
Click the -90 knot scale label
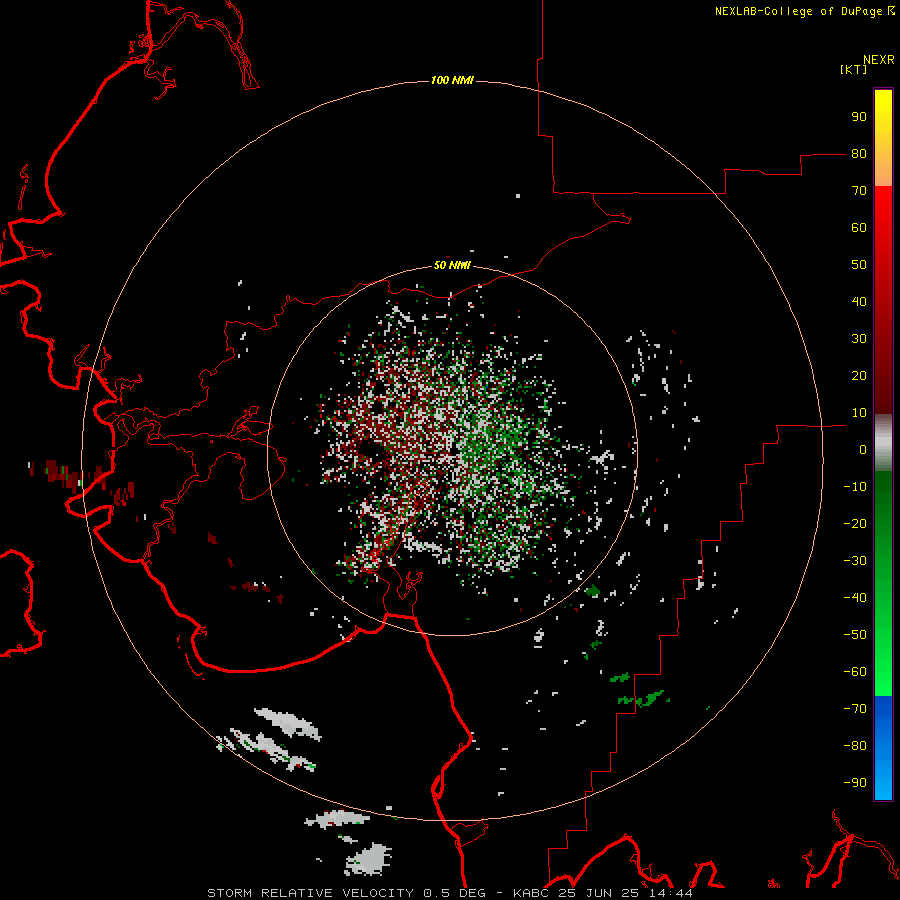(x=855, y=783)
